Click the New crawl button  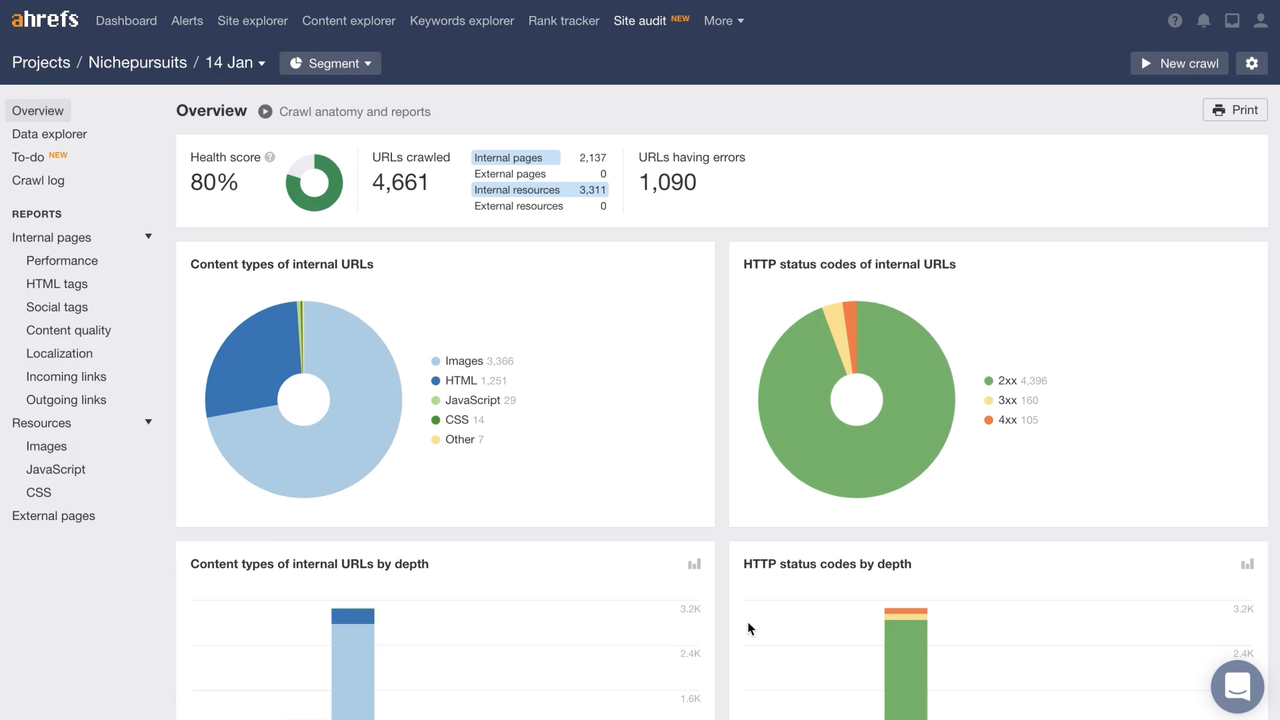(x=1179, y=63)
